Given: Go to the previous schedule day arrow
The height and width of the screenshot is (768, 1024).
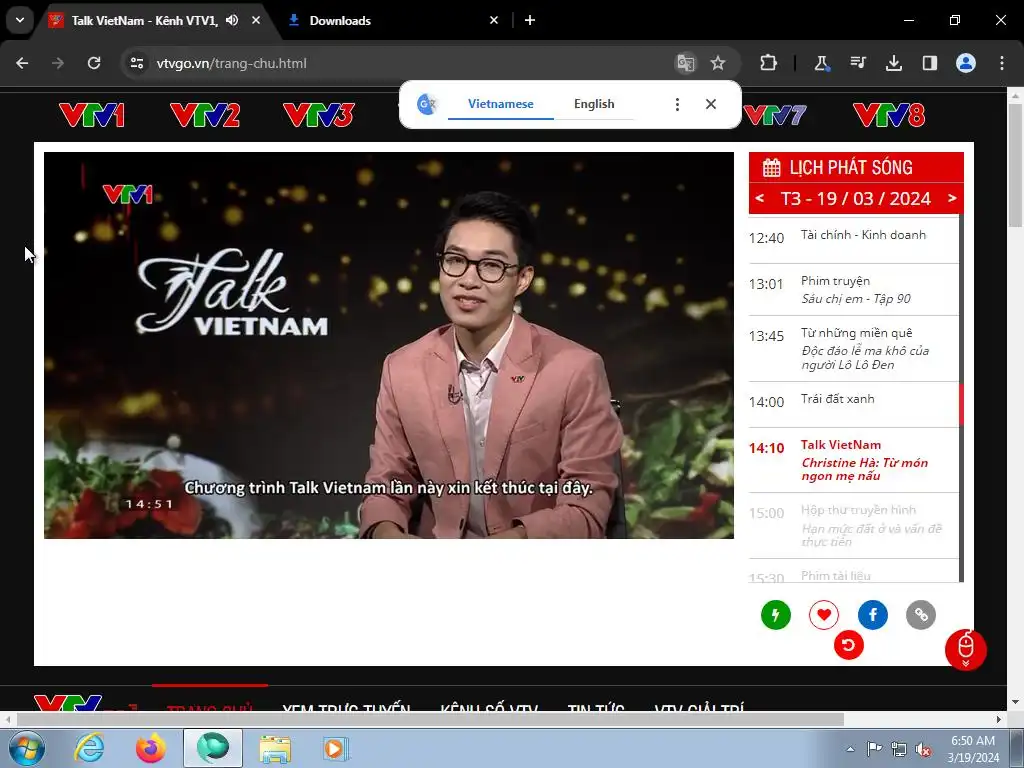Looking at the screenshot, I should (760, 198).
